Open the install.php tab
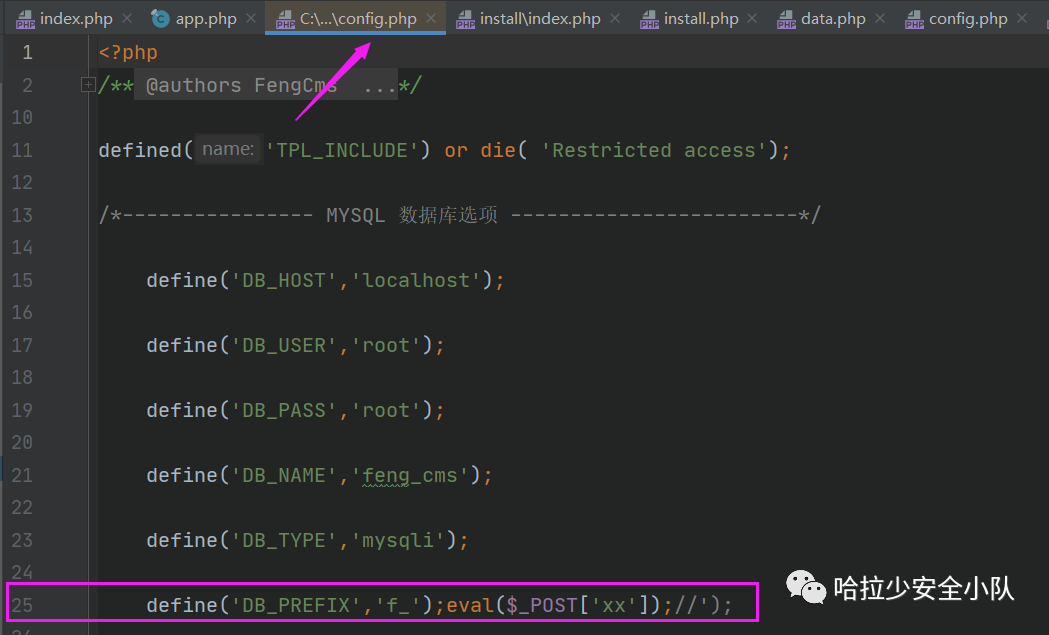 click(700, 19)
